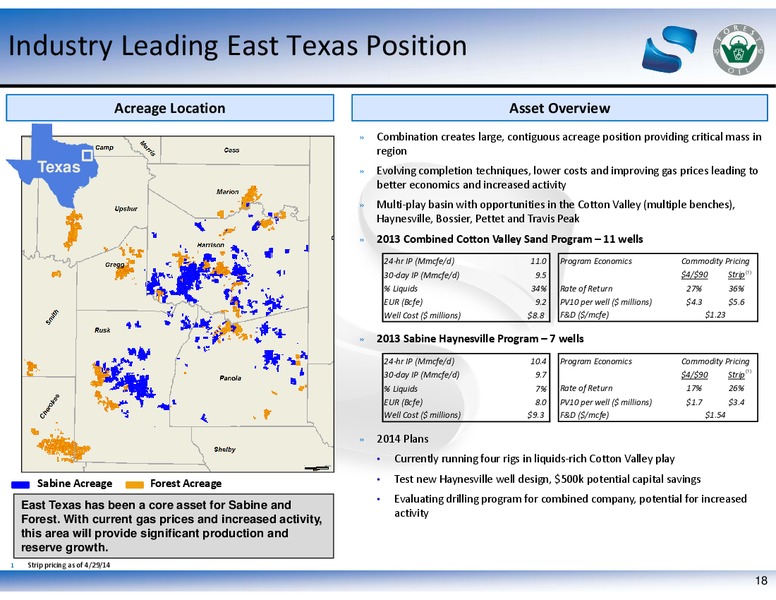The image size is (776, 600).
Task: Click 'Evaluating drilling program for combined company' bullet
Action: [570, 505]
